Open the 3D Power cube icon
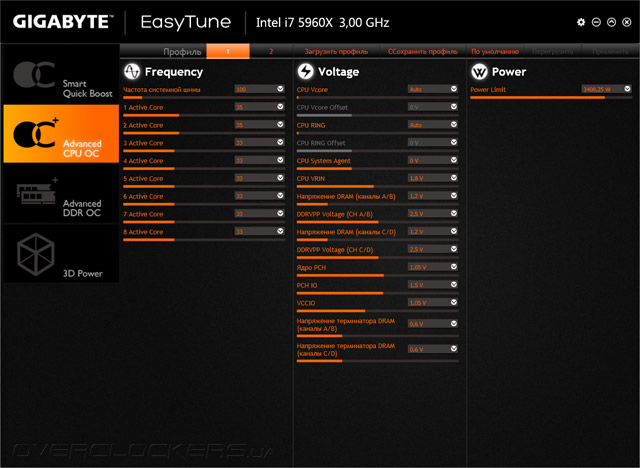This screenshot has height=468, width=640. [x=36, y=254]
